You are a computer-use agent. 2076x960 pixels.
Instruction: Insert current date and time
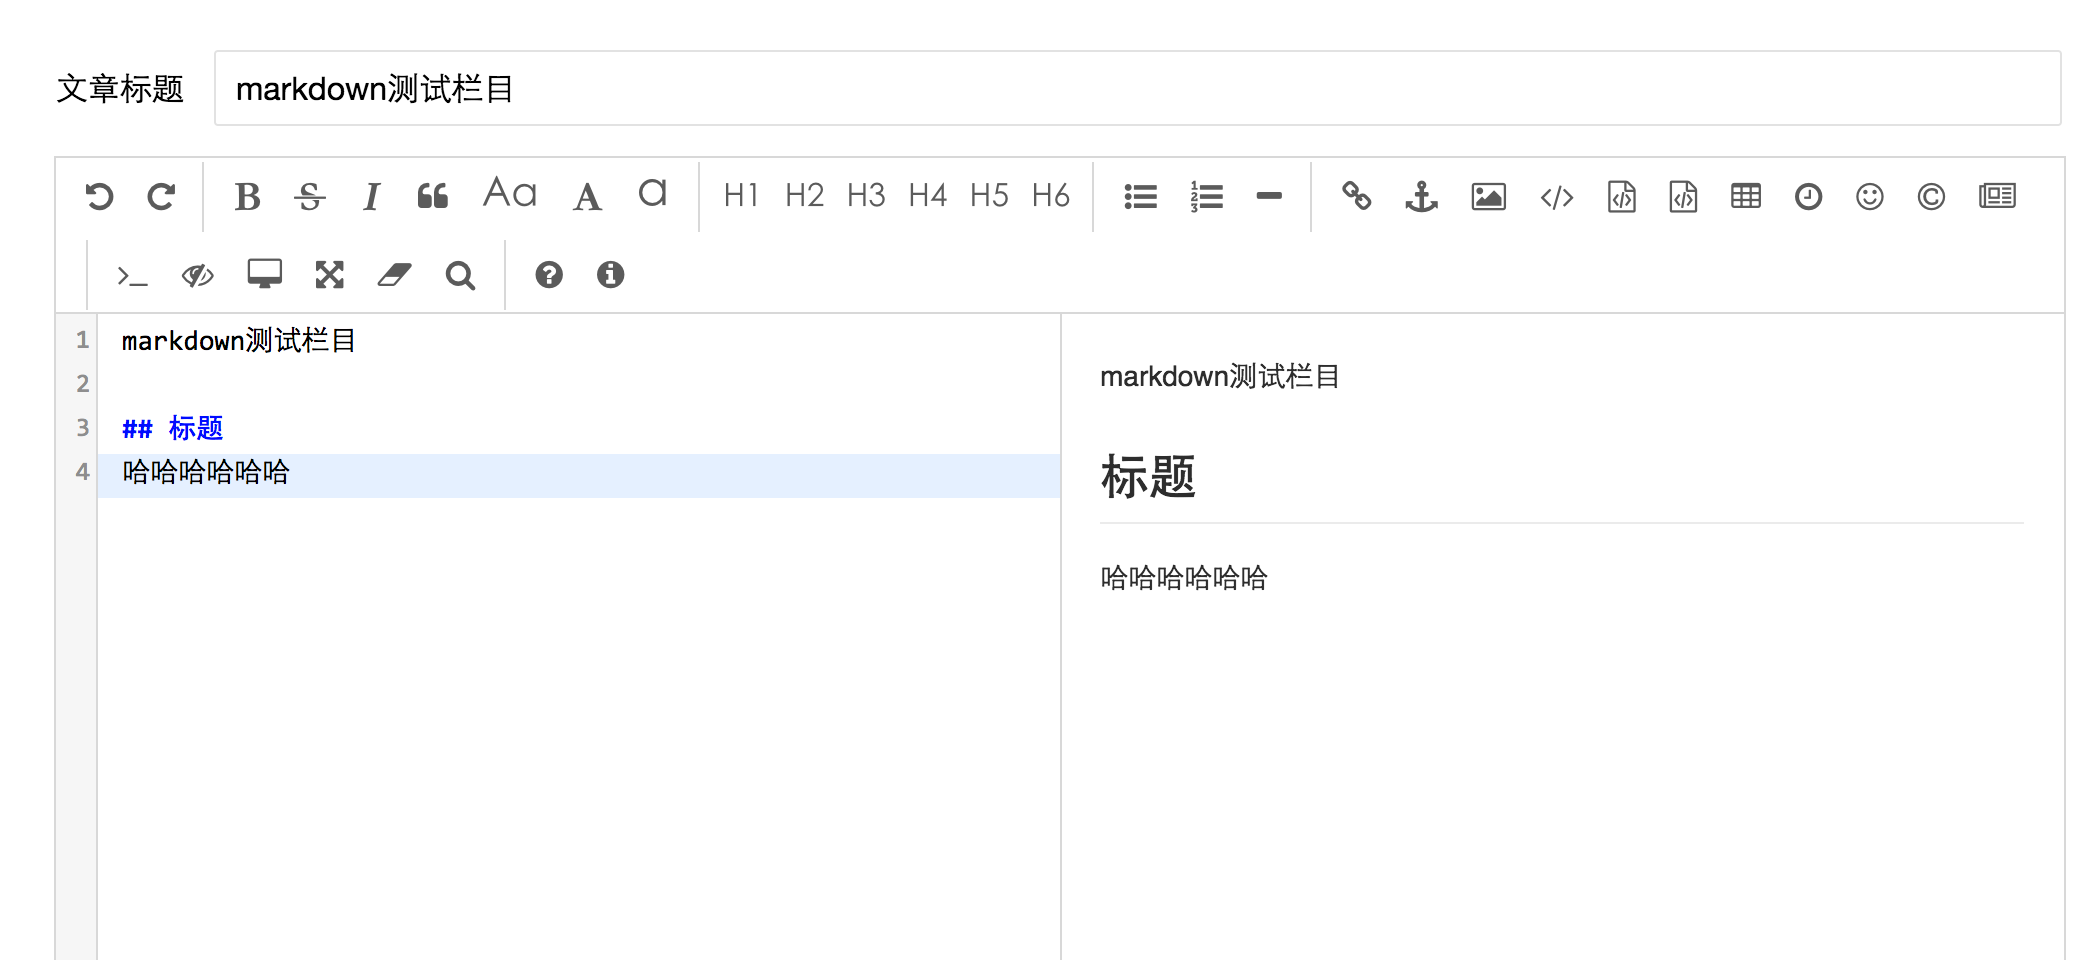1808,196
